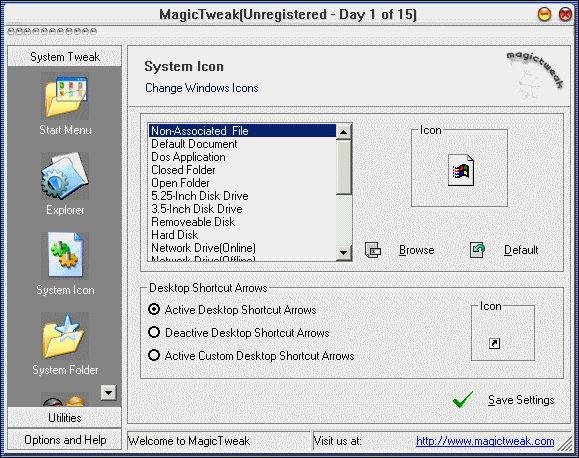Click the sidebar scroll-down arrow button
This screenshot has width=579, height=458.
109,393
